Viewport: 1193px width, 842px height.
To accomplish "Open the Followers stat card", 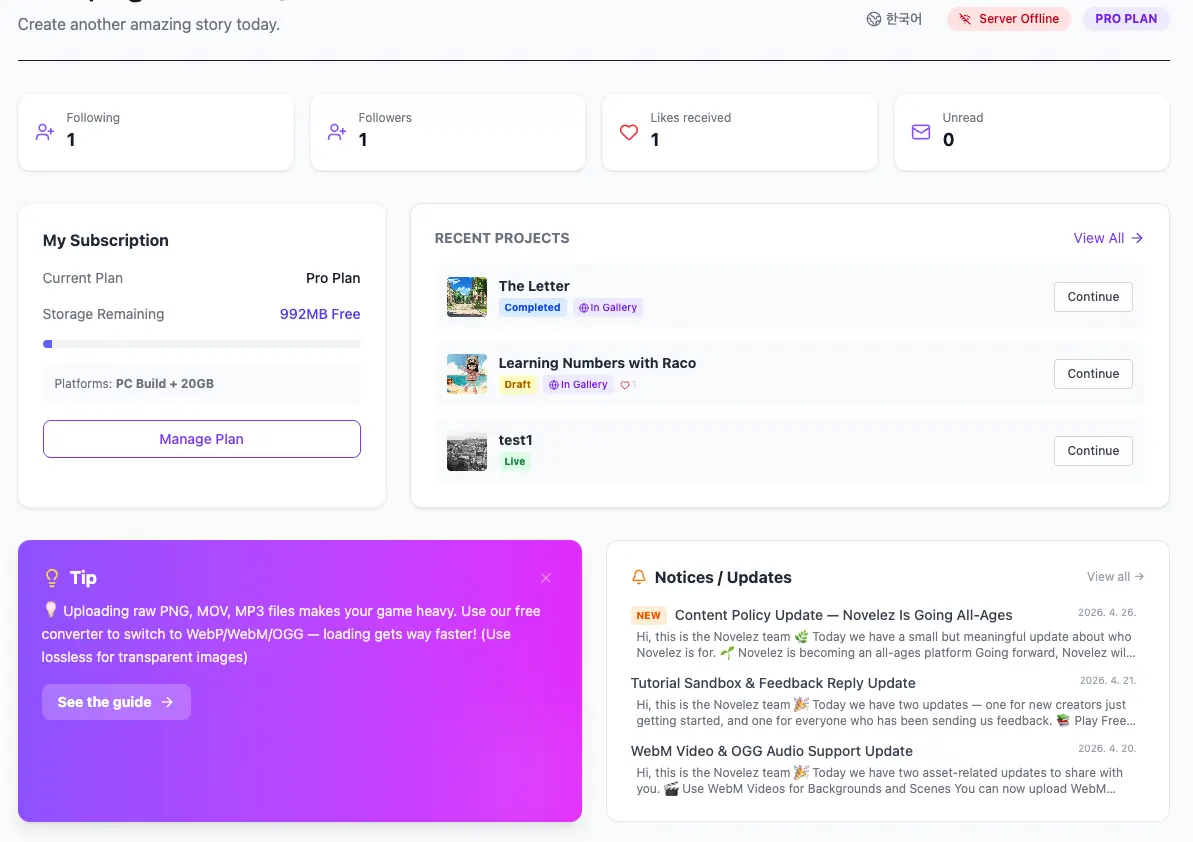I will 448,132.
